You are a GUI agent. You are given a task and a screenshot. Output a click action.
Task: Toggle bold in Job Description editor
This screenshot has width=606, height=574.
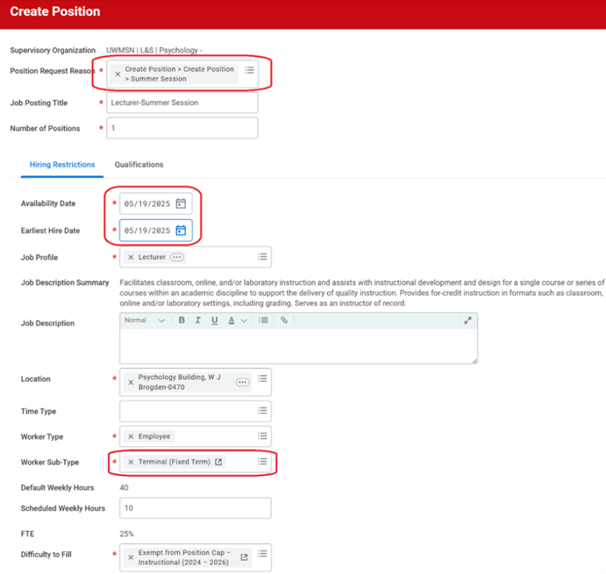click(181, 320)
